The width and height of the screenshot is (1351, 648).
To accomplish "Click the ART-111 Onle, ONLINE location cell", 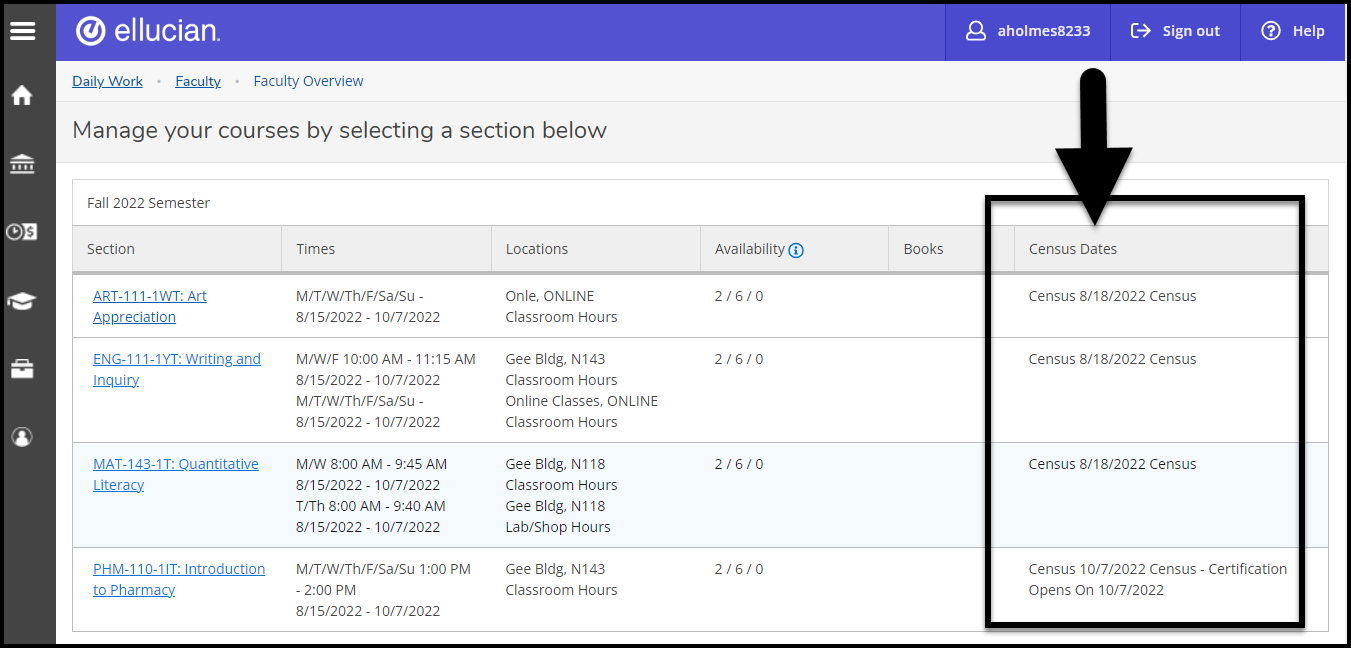I will [550, 296].
